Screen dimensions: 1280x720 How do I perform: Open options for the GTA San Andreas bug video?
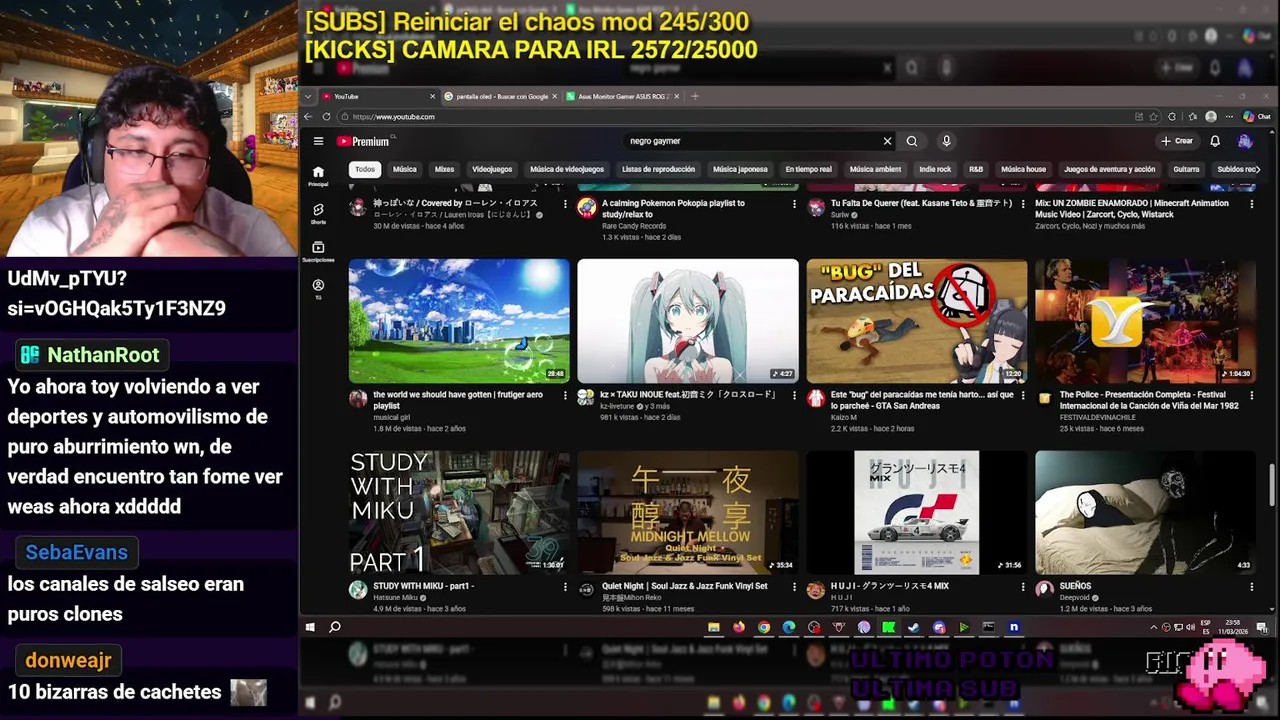click(x=1023, y=396)
